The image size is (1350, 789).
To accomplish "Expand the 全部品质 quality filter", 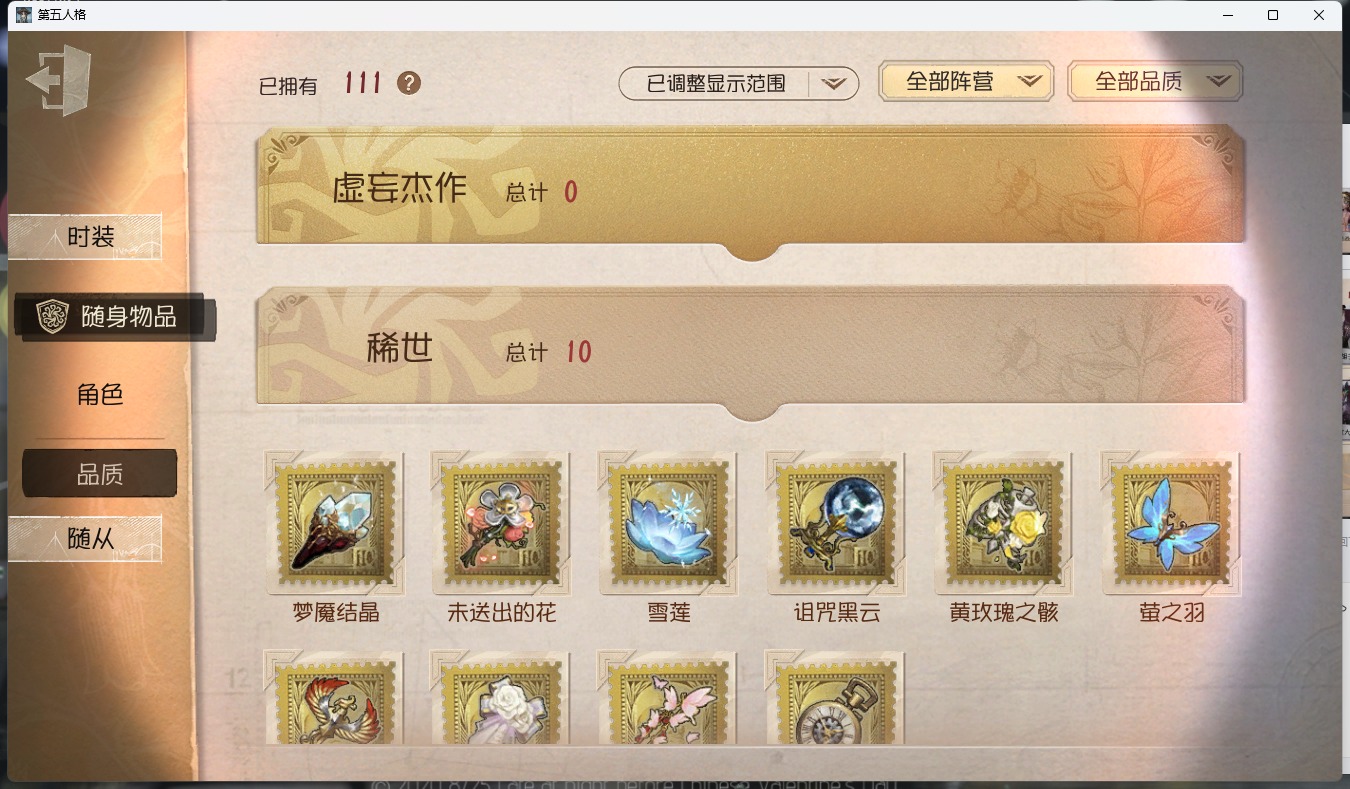I will [x=1155, y=81].
